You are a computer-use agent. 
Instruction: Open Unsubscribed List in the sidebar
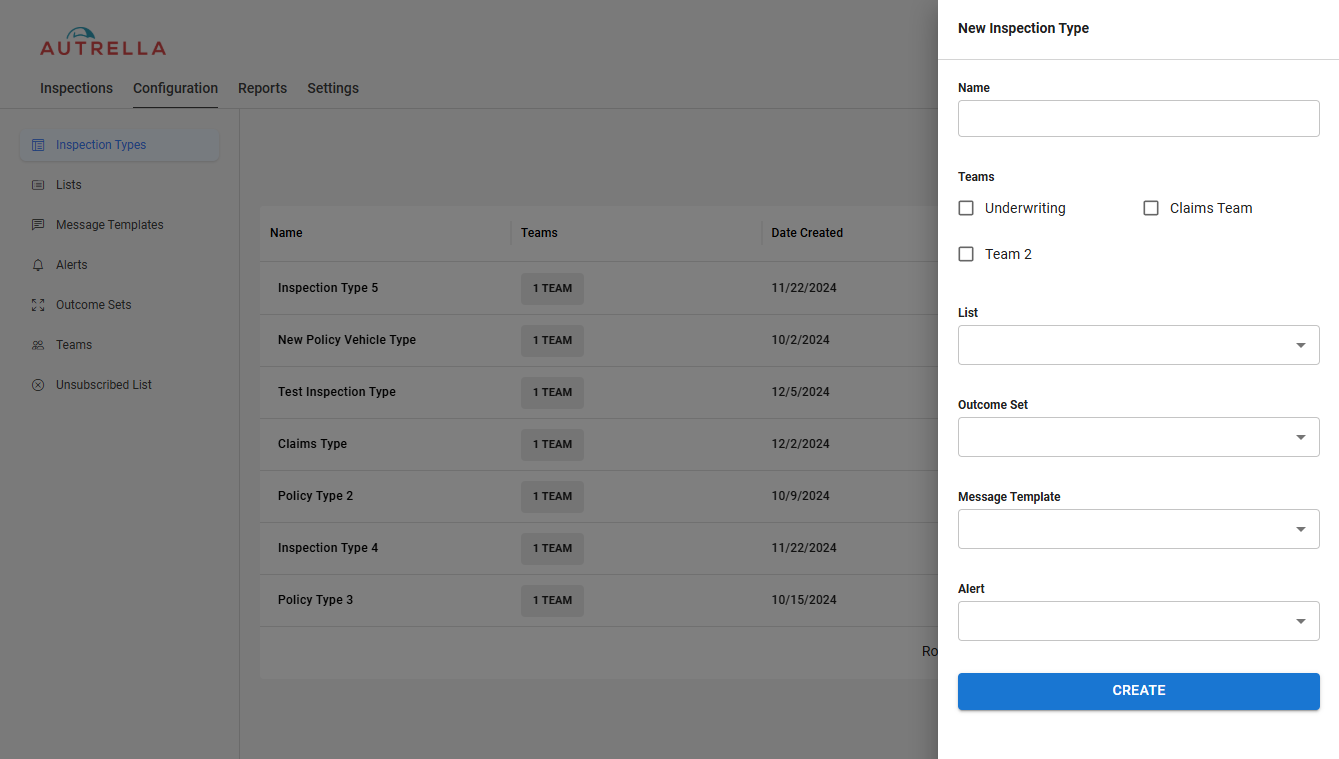(x=120, y=385)
